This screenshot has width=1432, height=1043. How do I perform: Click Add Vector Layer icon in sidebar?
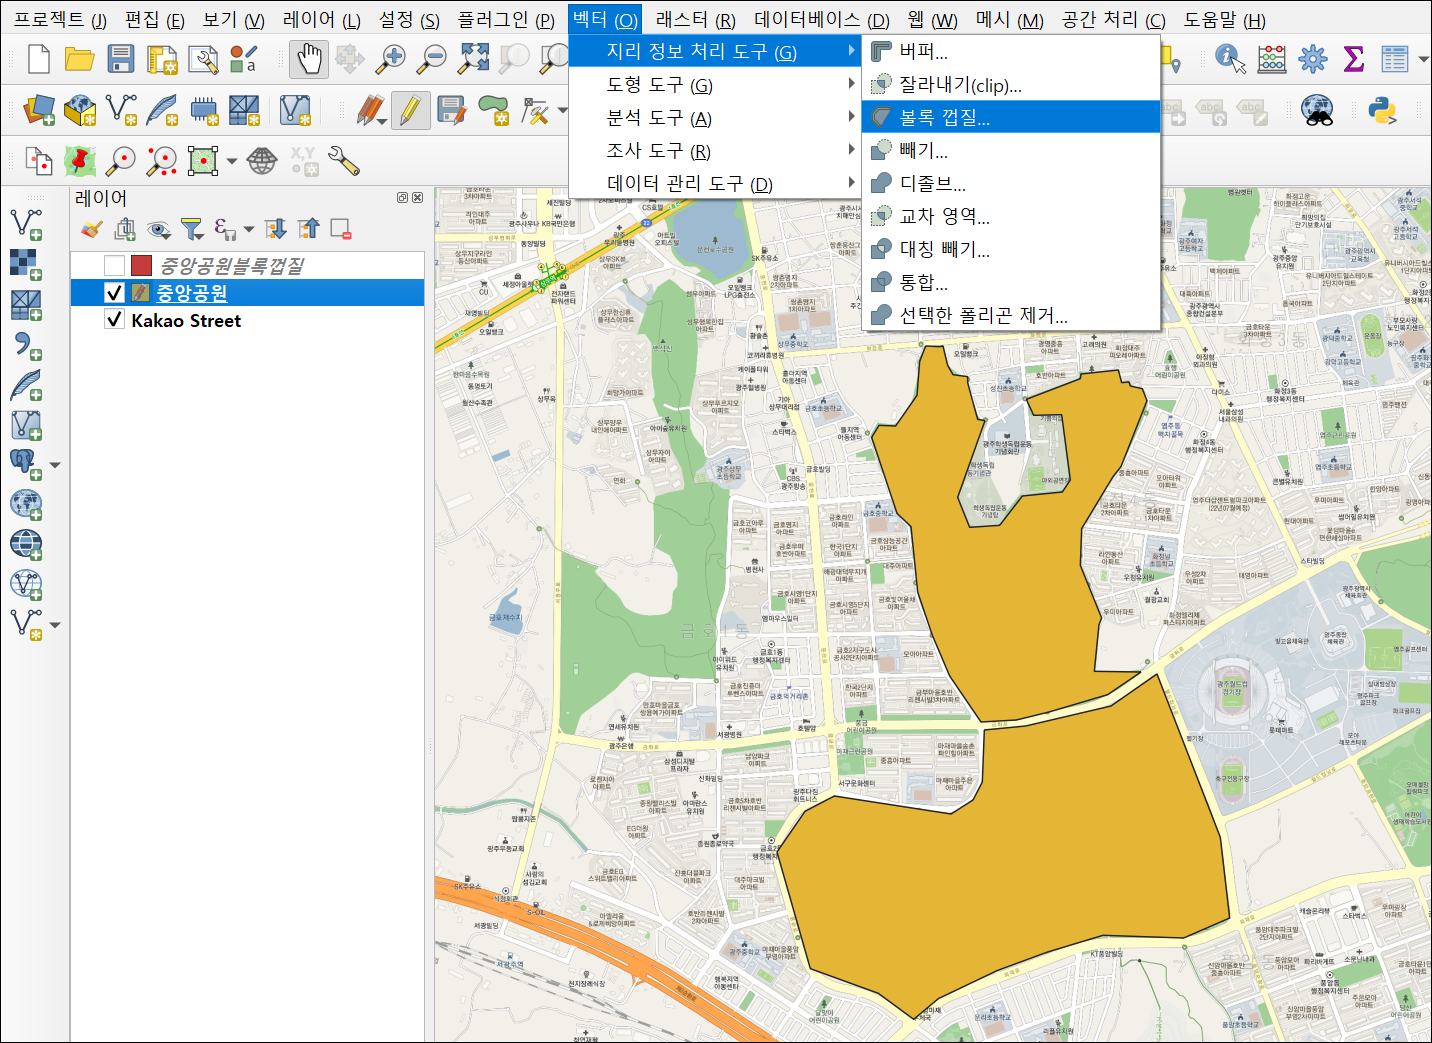click(26, 224)
